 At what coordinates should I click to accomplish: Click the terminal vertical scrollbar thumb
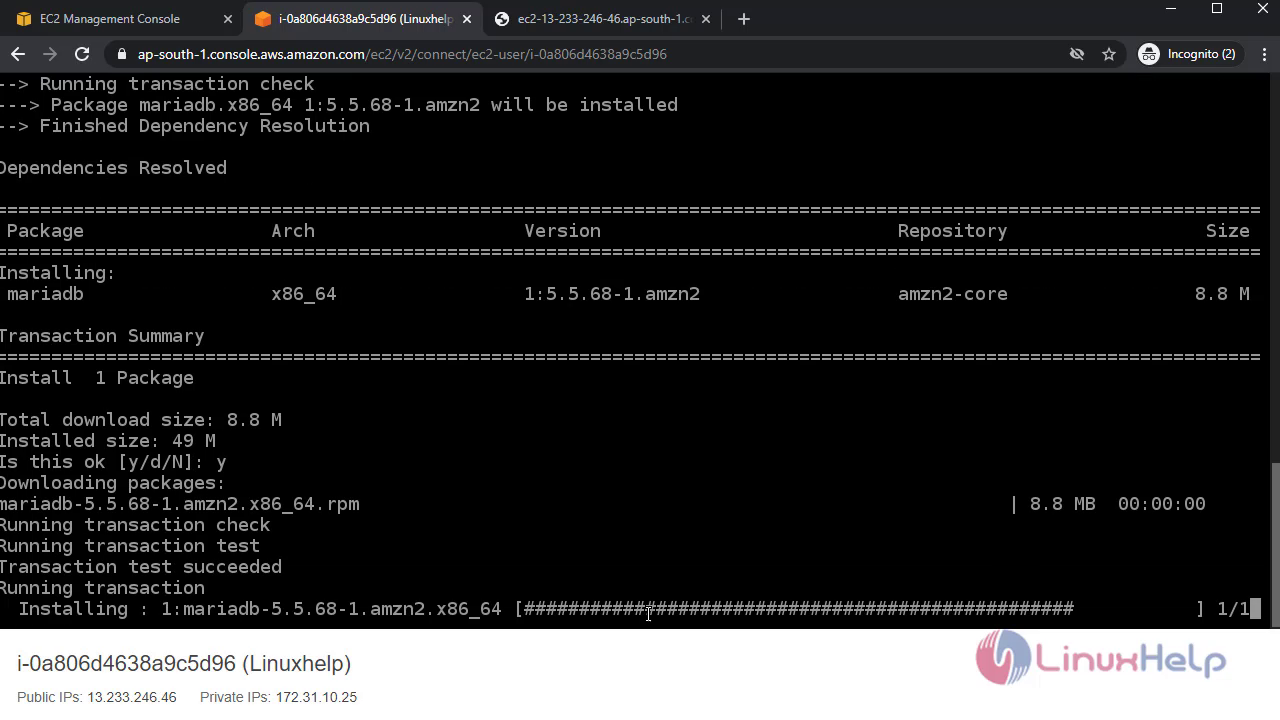click(x=1275, y=545)
